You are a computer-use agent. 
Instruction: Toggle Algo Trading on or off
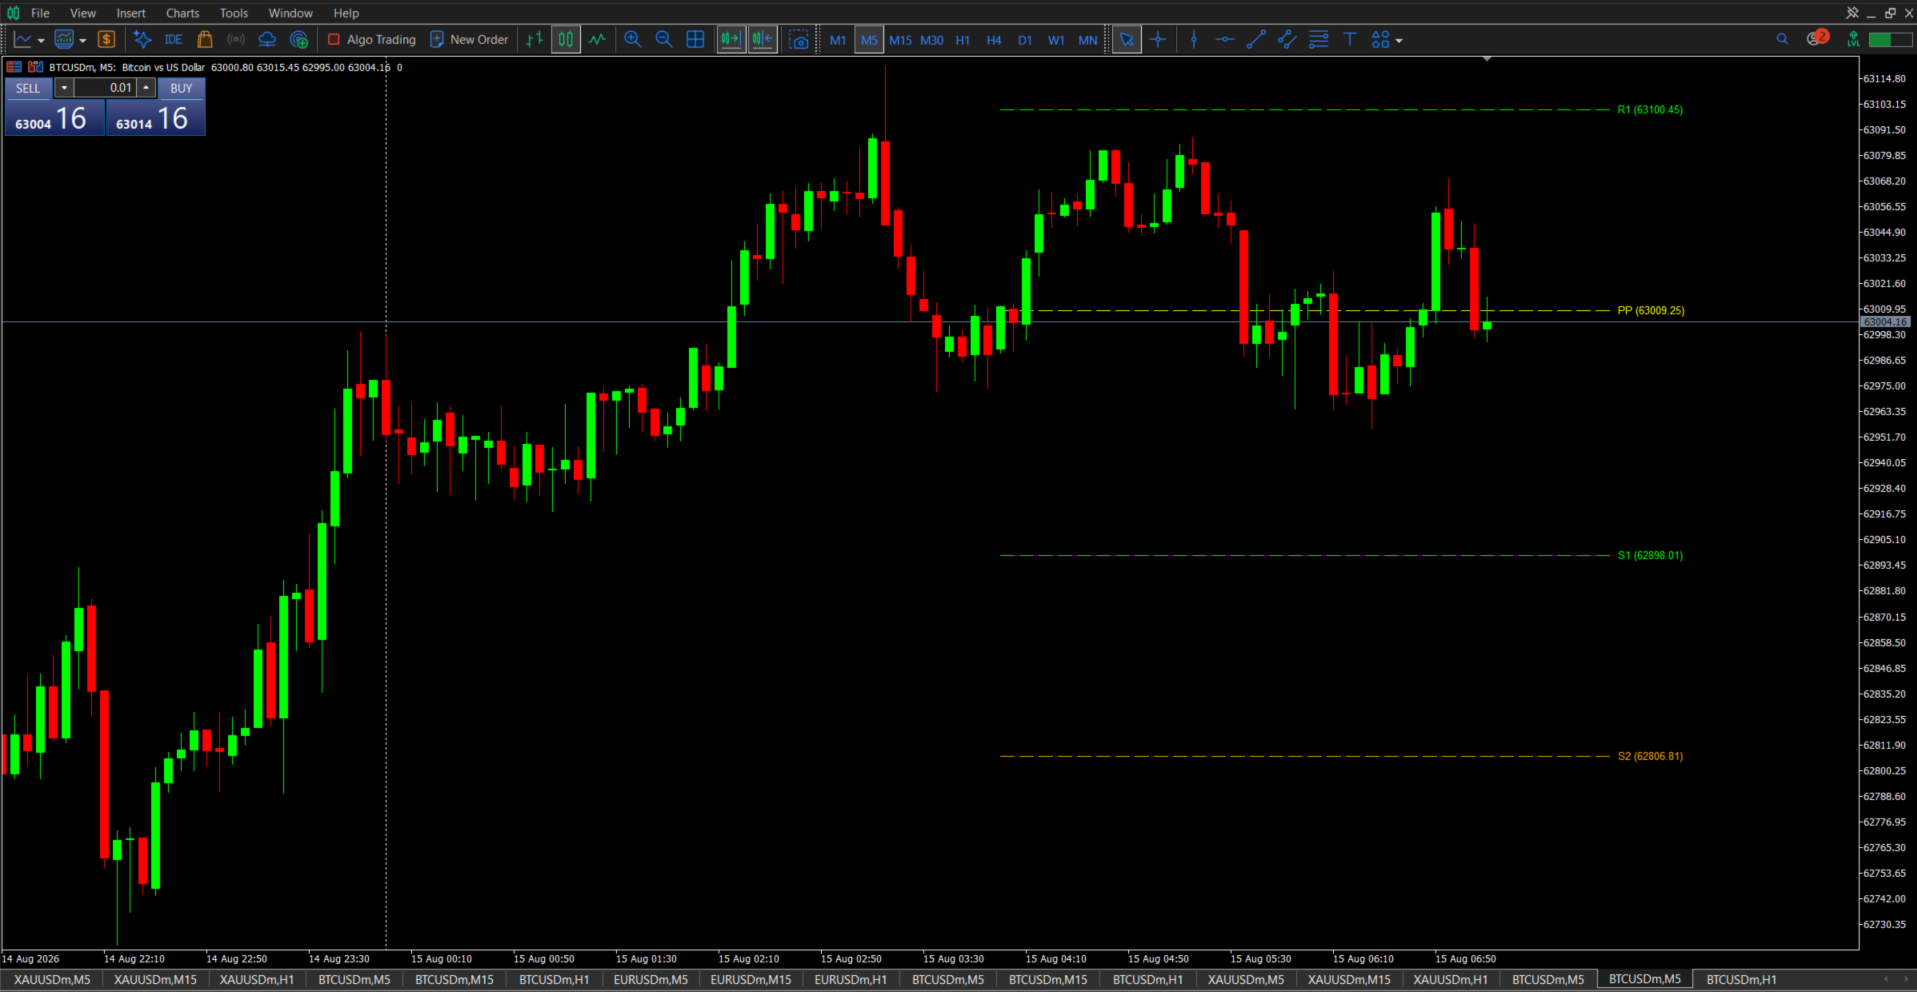pyautogui.click(x=372, y=40)
